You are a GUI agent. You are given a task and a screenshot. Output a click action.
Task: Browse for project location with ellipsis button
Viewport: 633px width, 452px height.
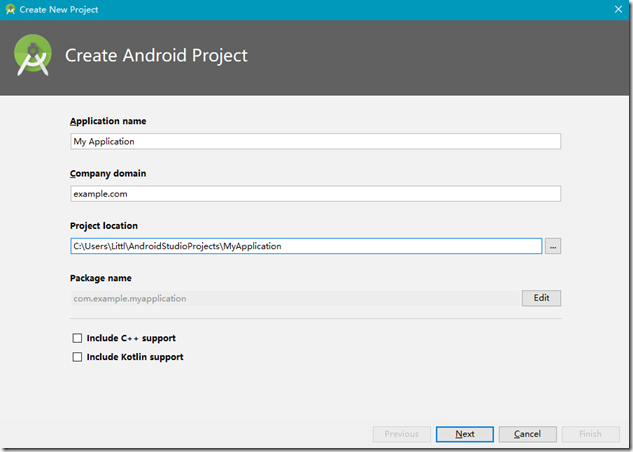tap(553, 246)
